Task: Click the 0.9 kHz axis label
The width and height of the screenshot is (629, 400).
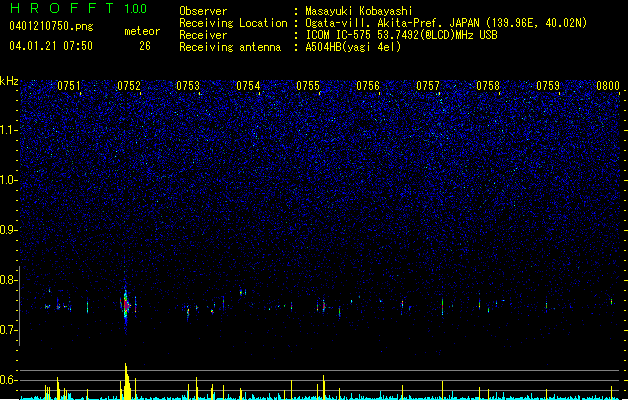Action: [8, 230]
